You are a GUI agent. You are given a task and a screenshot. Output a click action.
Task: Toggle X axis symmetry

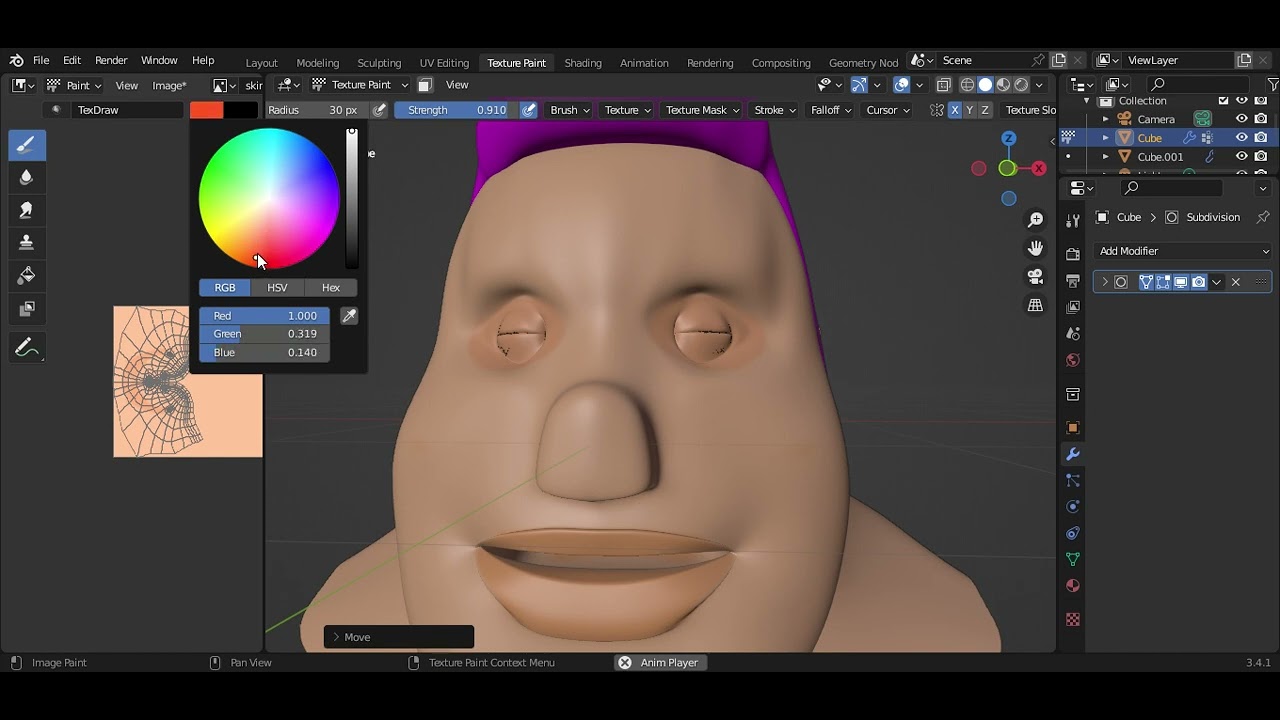point(955,110)
